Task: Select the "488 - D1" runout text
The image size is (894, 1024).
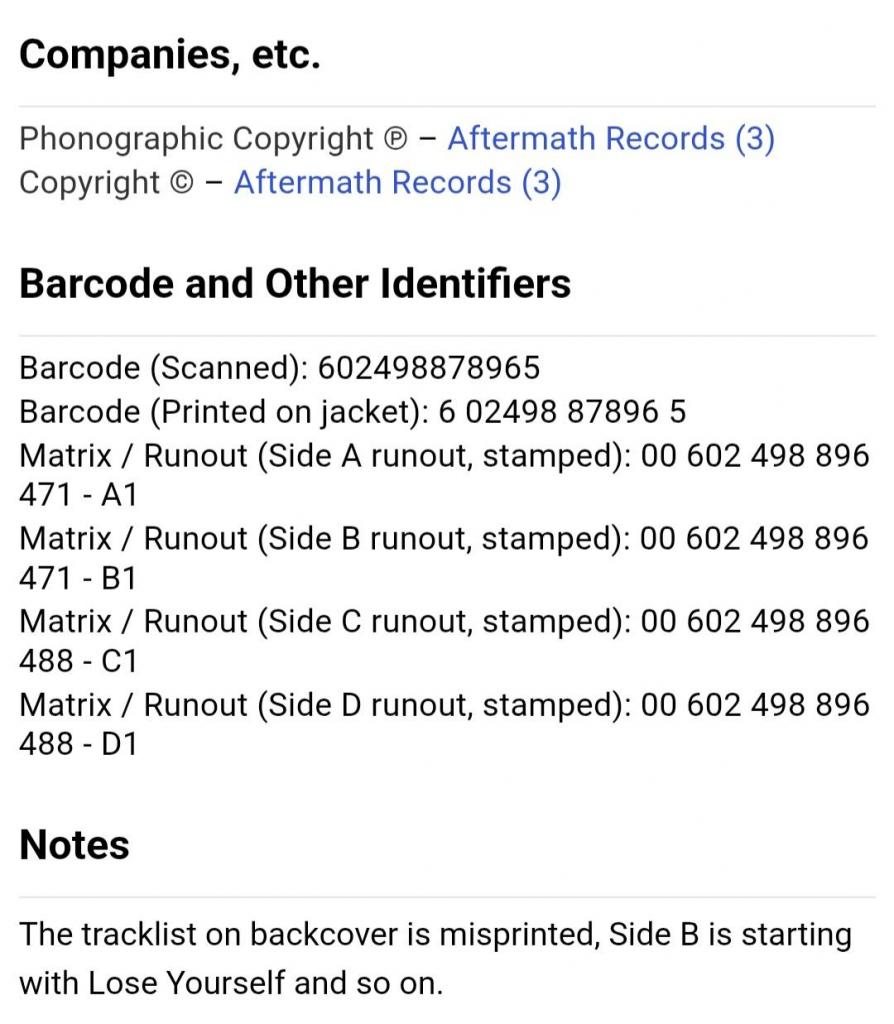Action: tap(78, 745)
